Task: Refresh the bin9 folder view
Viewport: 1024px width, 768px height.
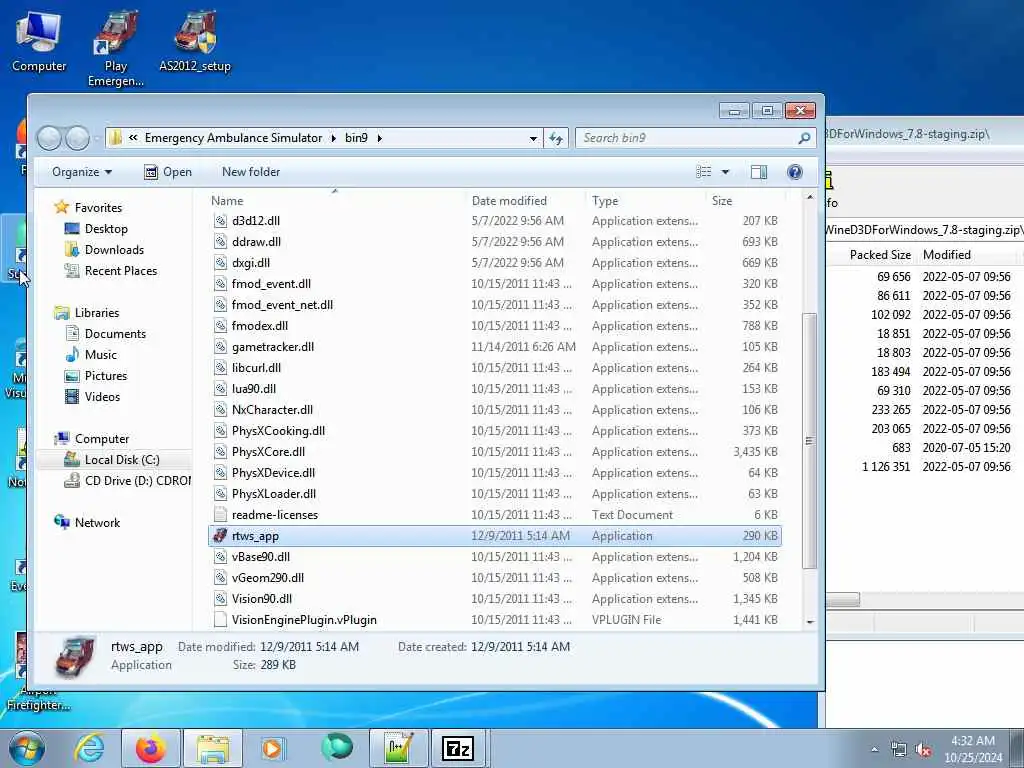Action: coord(556,138)
